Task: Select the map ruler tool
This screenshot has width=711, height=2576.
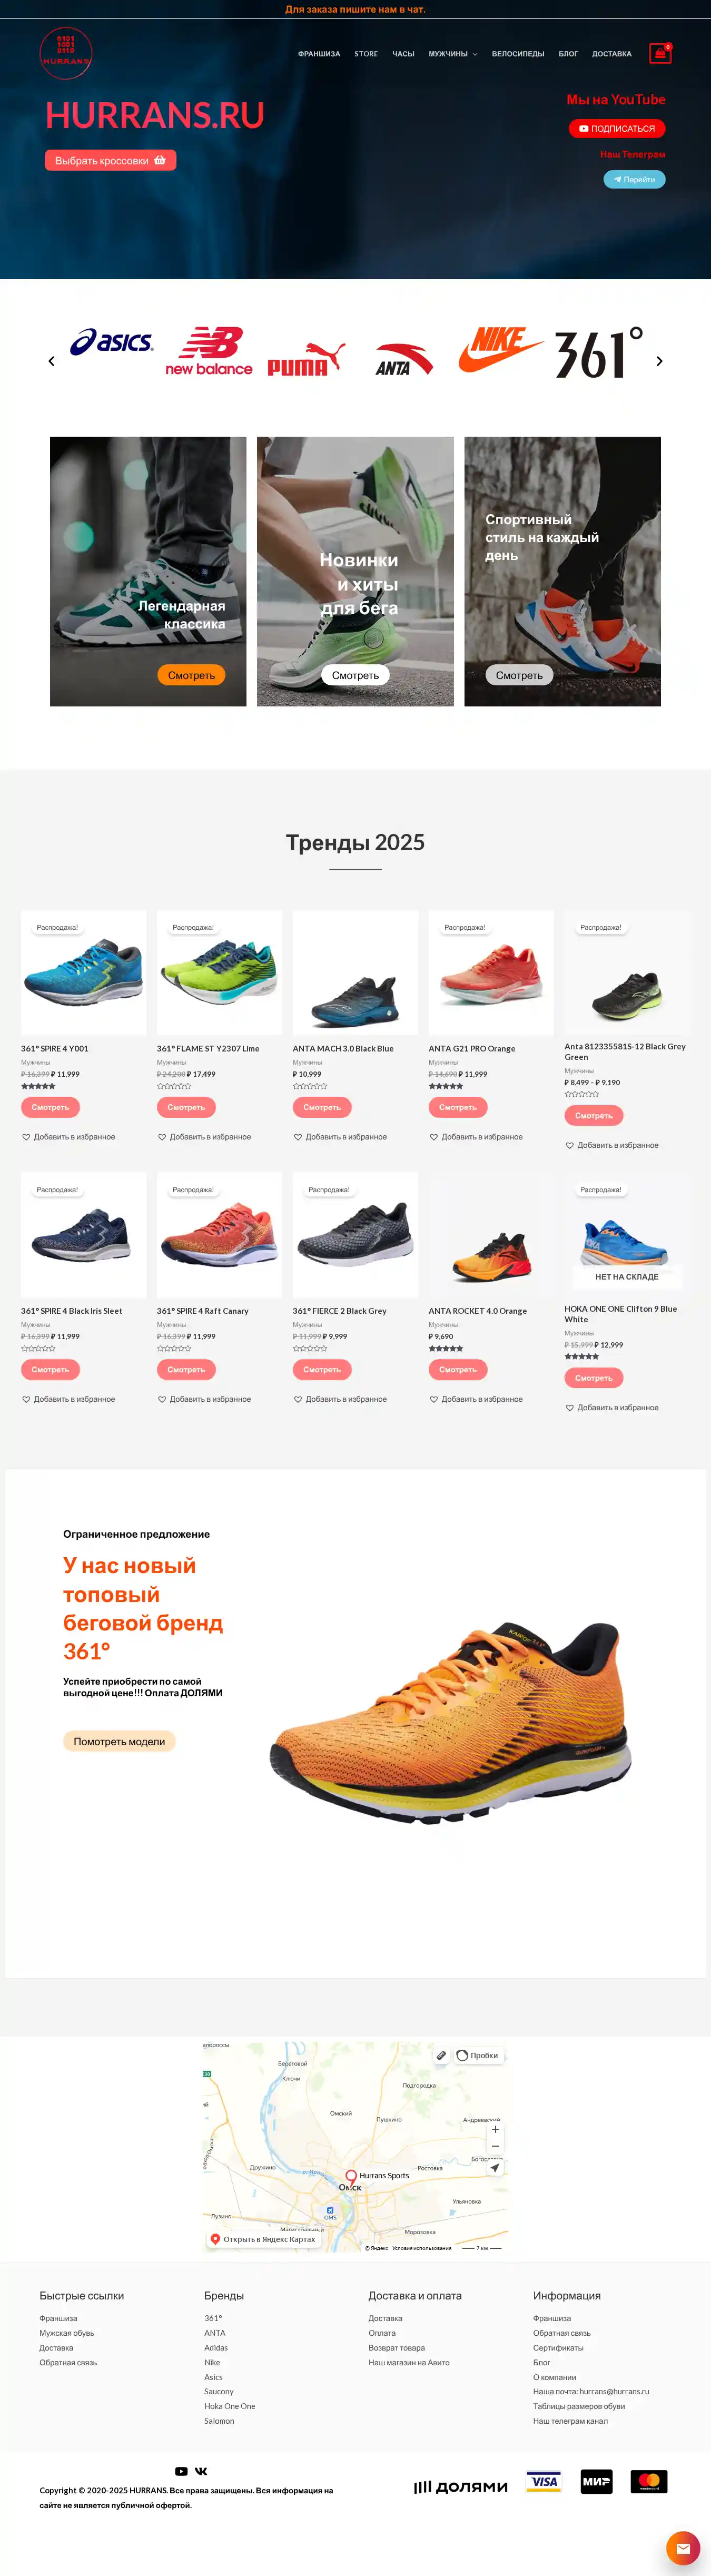Action: [x=441, y=2055]
